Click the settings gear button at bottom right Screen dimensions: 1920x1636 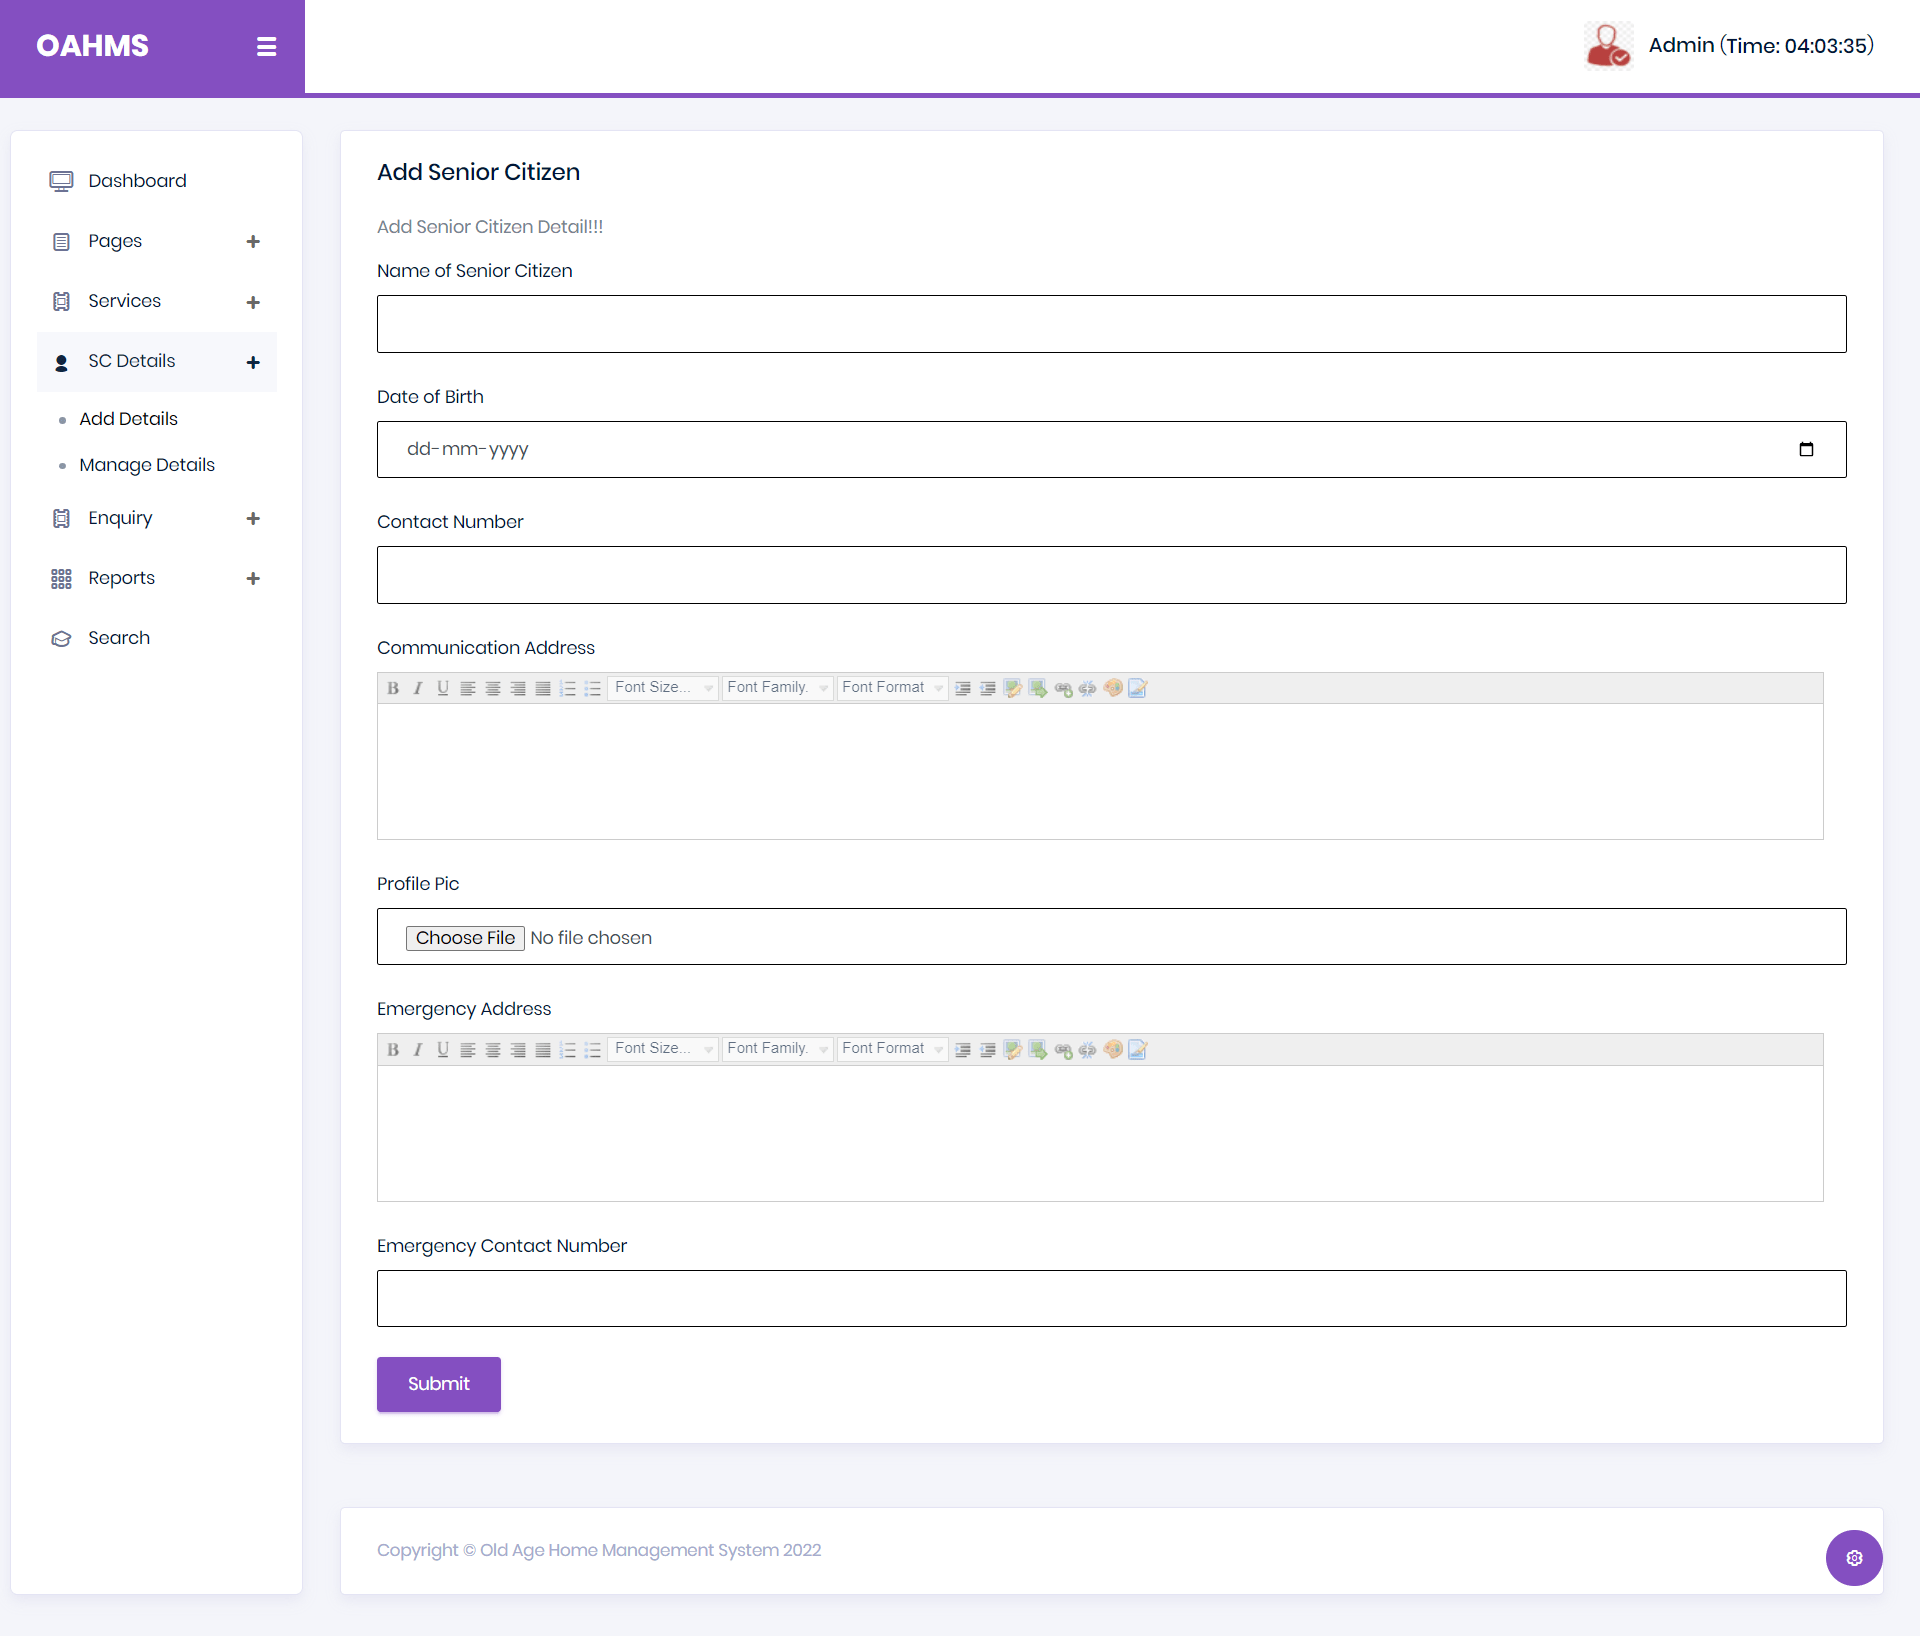[x=1853, y=1557]
